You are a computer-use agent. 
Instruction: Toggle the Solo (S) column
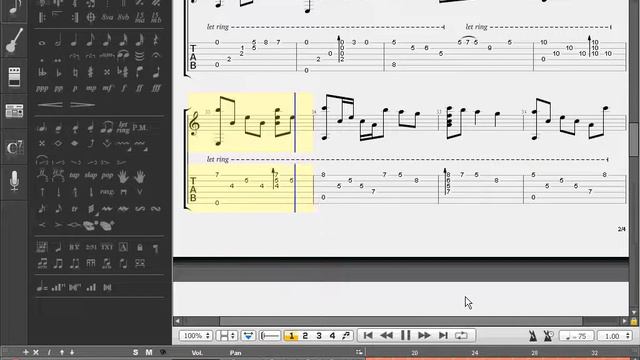pos(136,352)
